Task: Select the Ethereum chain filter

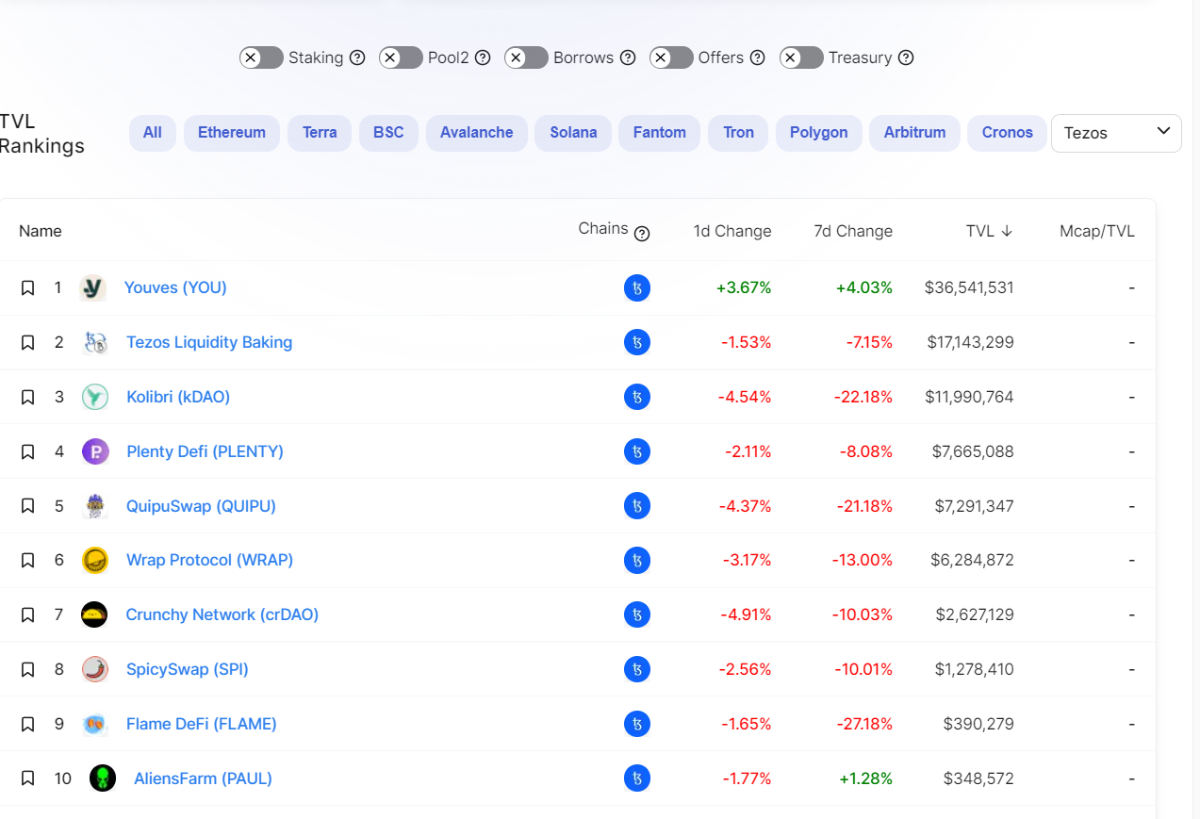Action: (232, 133)
